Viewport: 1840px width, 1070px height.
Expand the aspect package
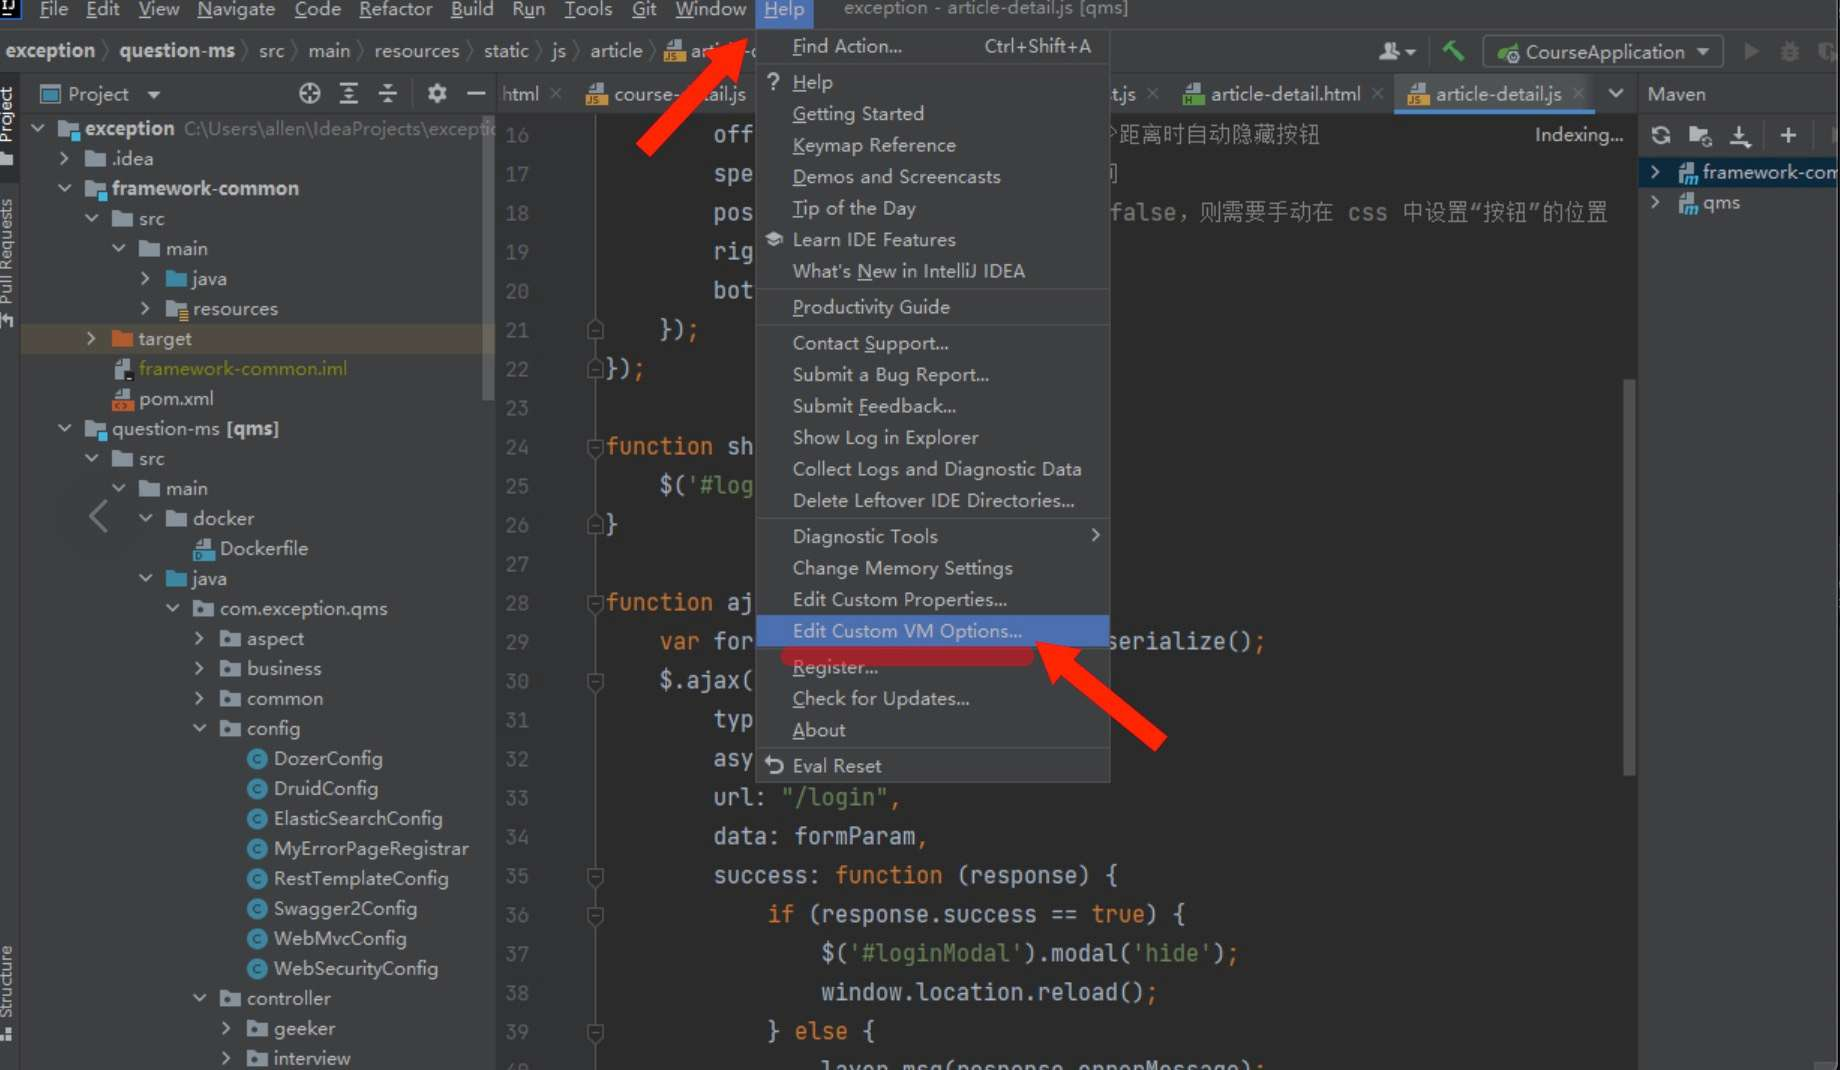pos(199,638)
